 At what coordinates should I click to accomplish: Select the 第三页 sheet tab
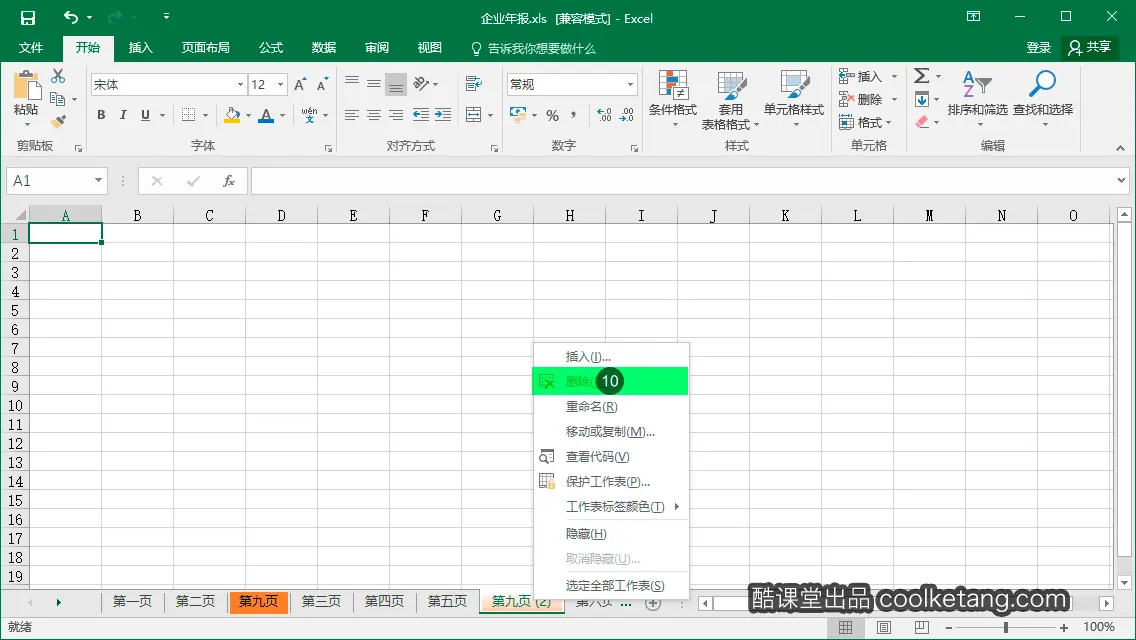[x=321, y=601]
